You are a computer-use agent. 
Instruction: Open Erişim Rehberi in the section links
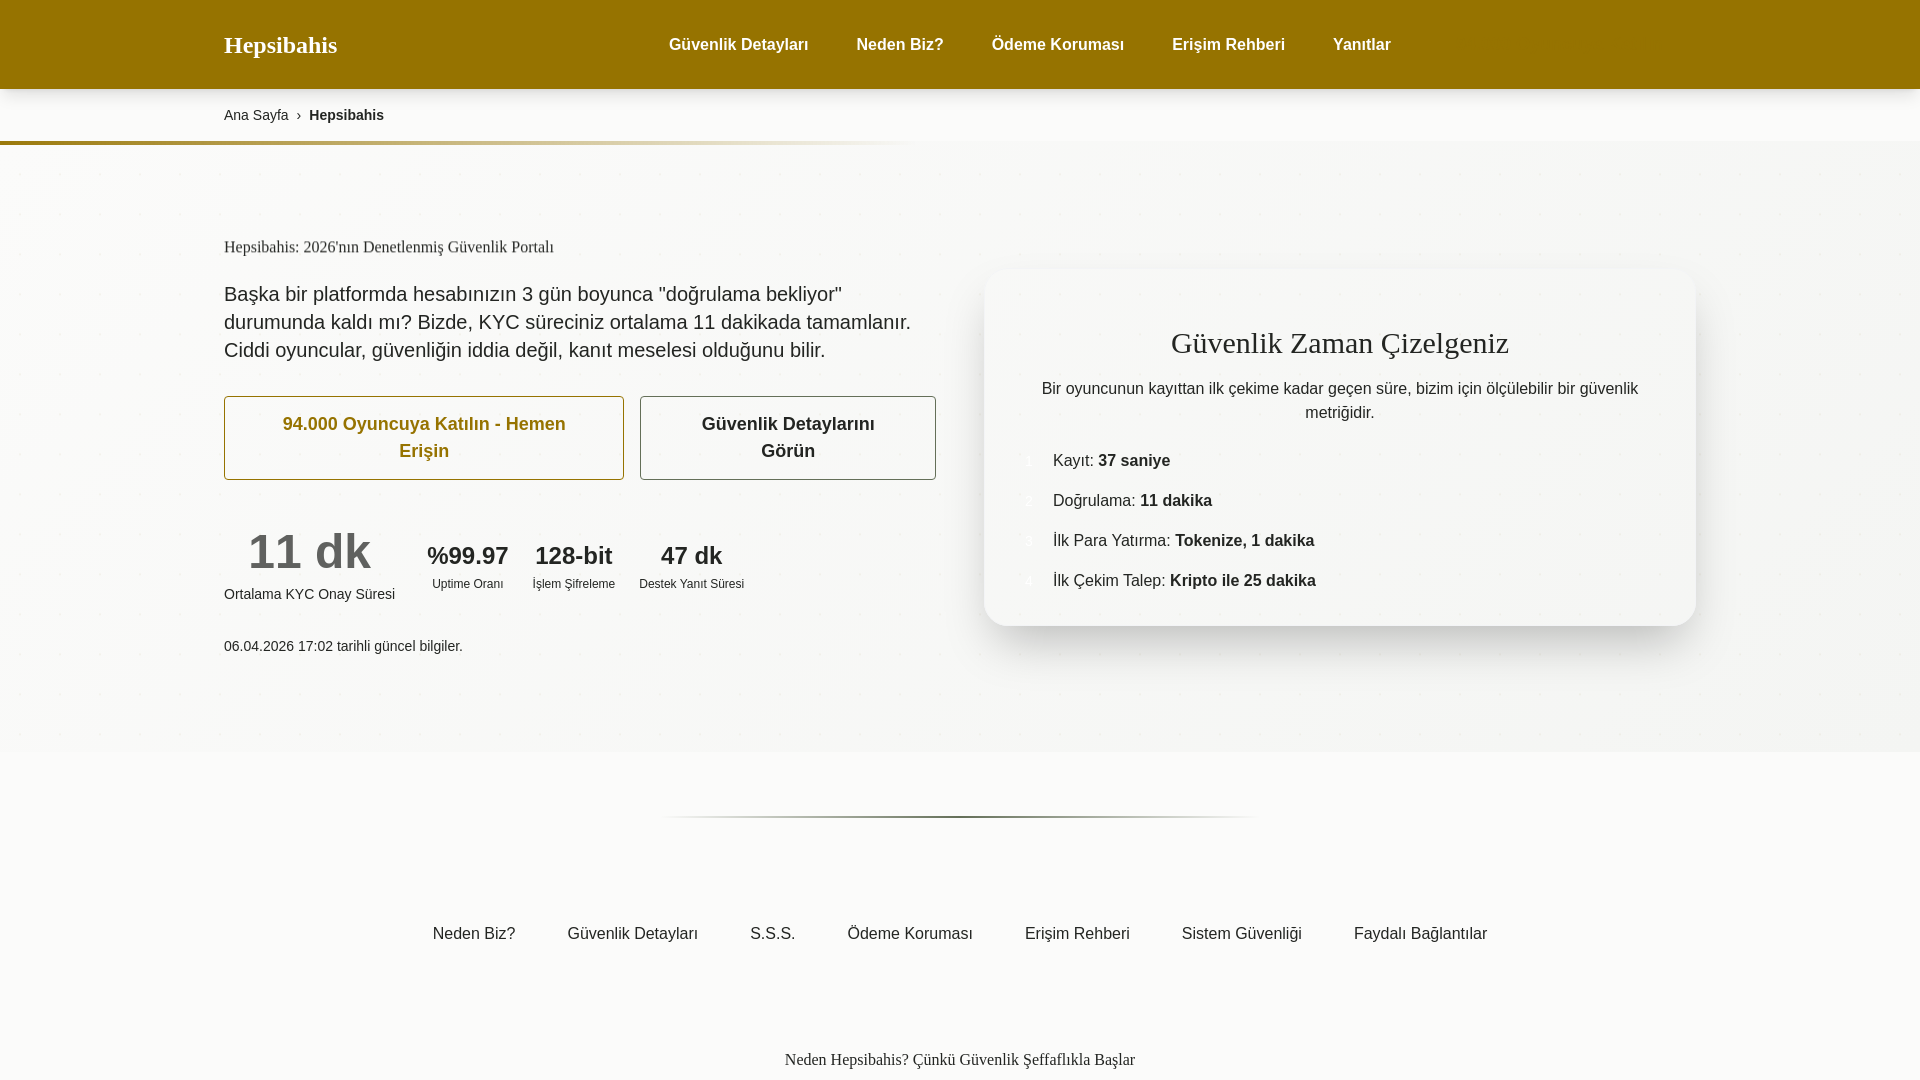point(1077,934)
